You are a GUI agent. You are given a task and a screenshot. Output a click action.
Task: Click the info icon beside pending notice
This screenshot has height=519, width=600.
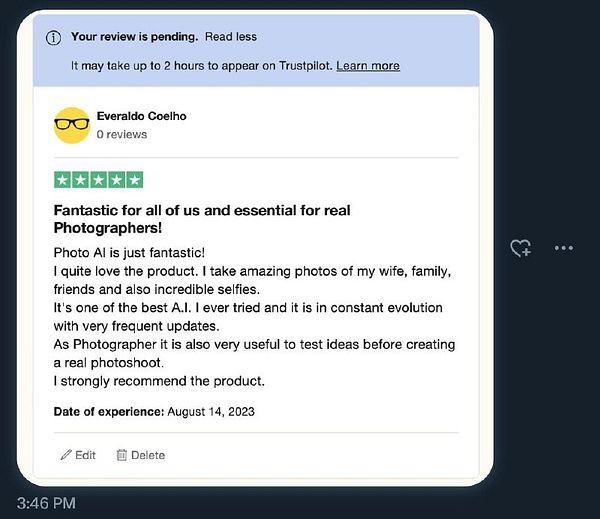53,38
